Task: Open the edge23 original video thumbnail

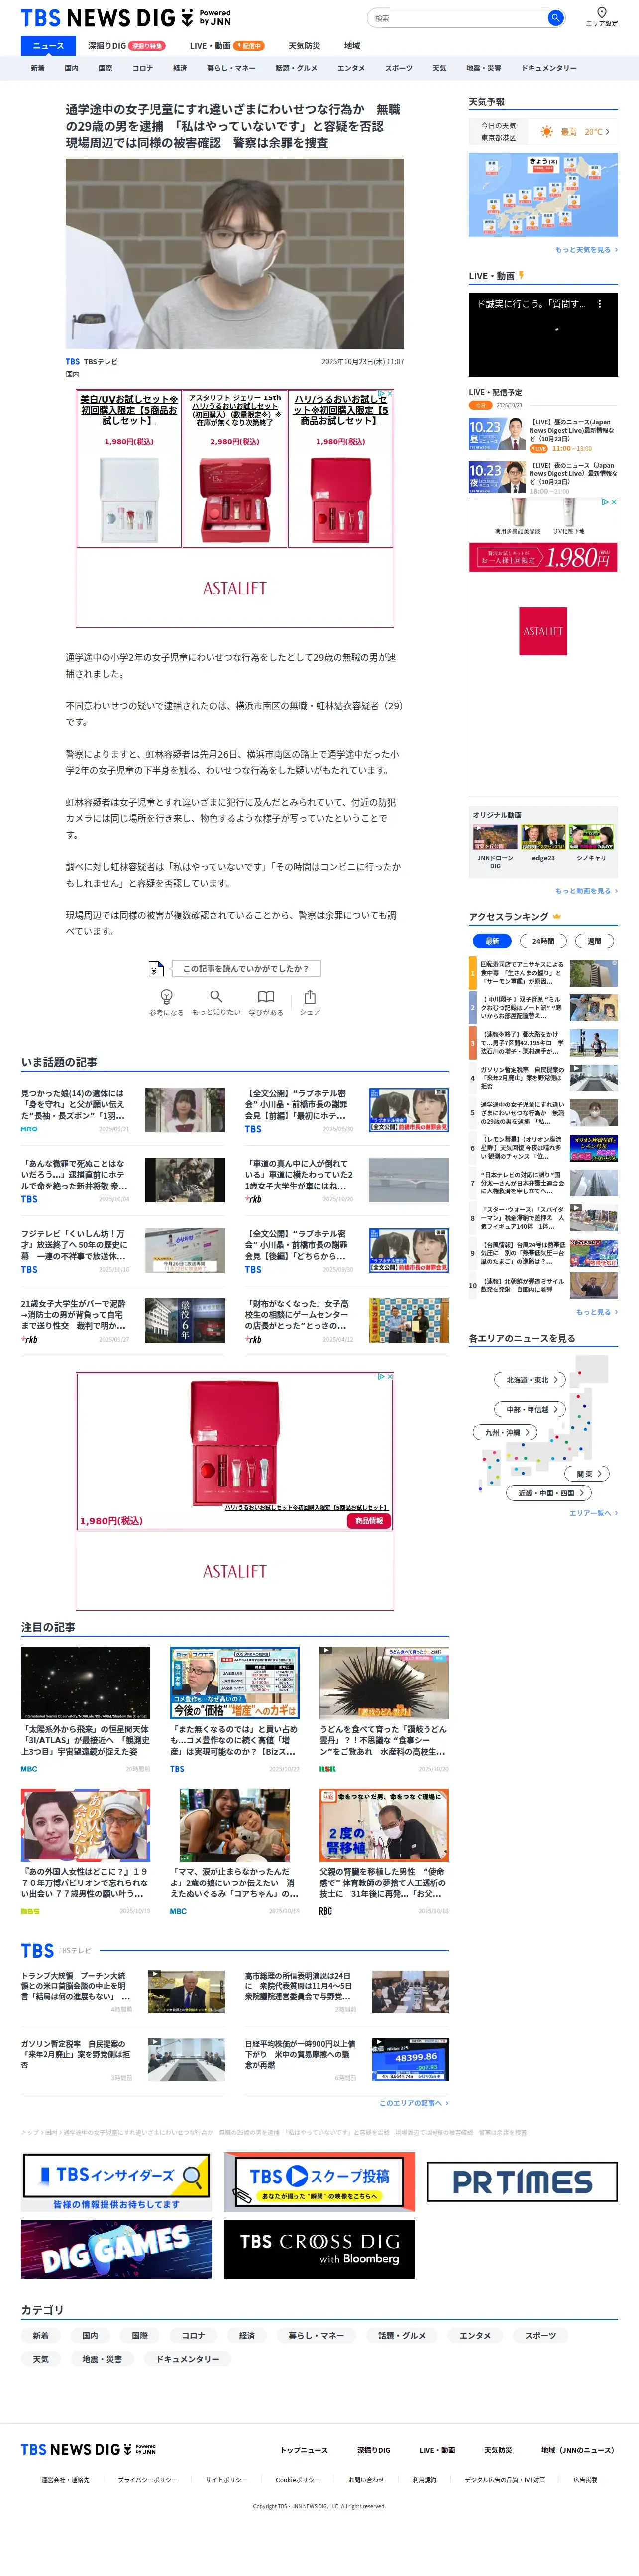Action: pyautogui.click(x=543, y=836)
